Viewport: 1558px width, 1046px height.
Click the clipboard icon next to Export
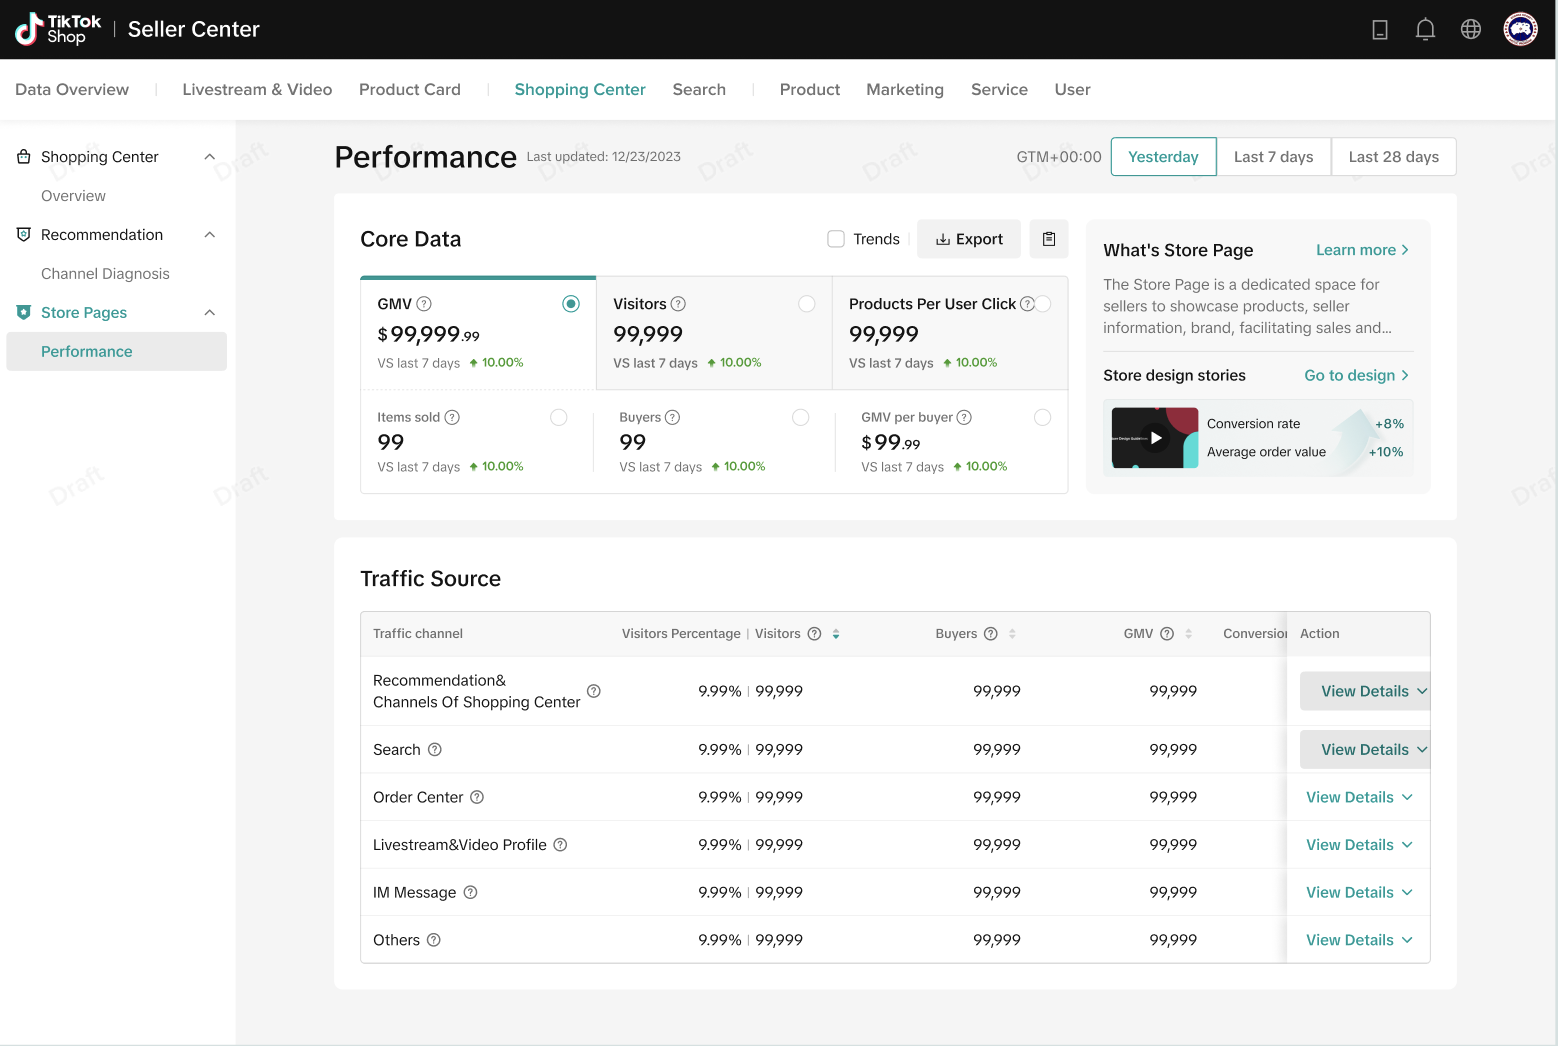[1049, 239]
